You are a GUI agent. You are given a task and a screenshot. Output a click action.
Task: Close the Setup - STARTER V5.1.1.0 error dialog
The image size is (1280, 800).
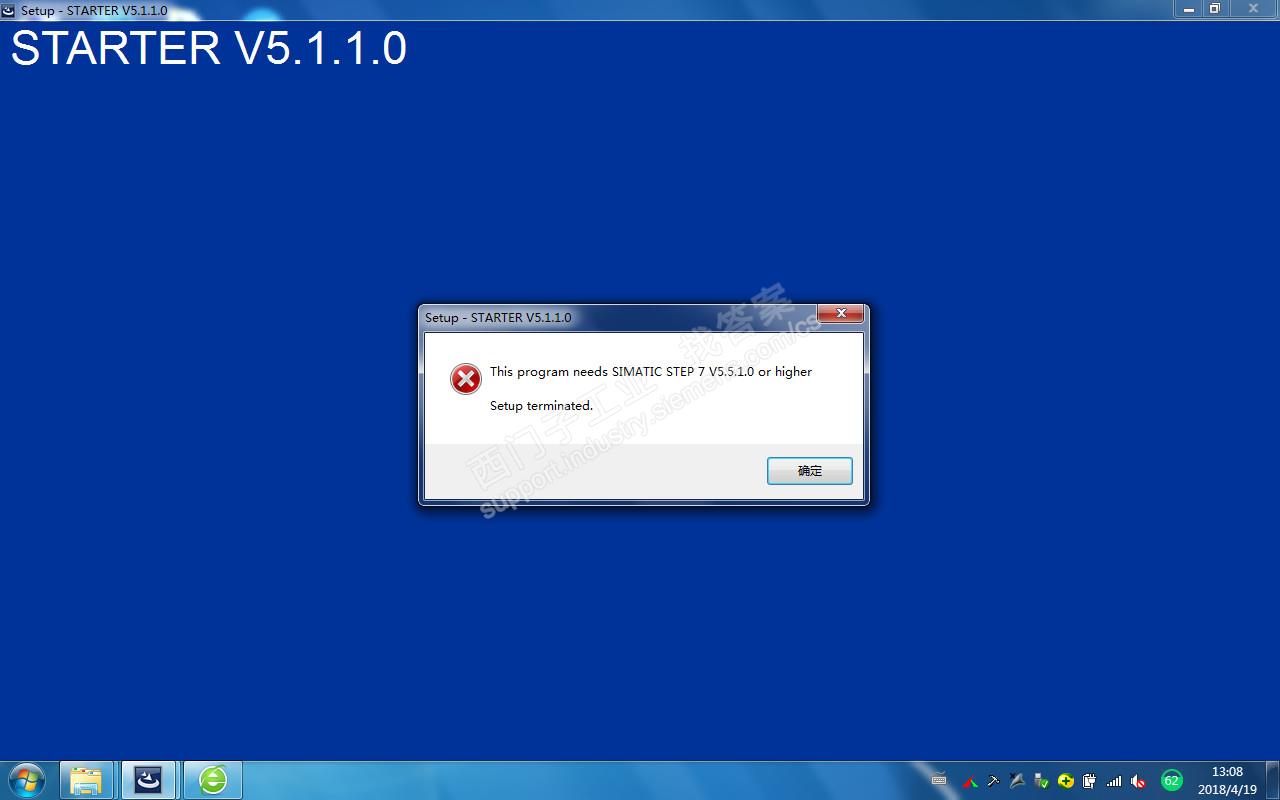tap(841, 314)
